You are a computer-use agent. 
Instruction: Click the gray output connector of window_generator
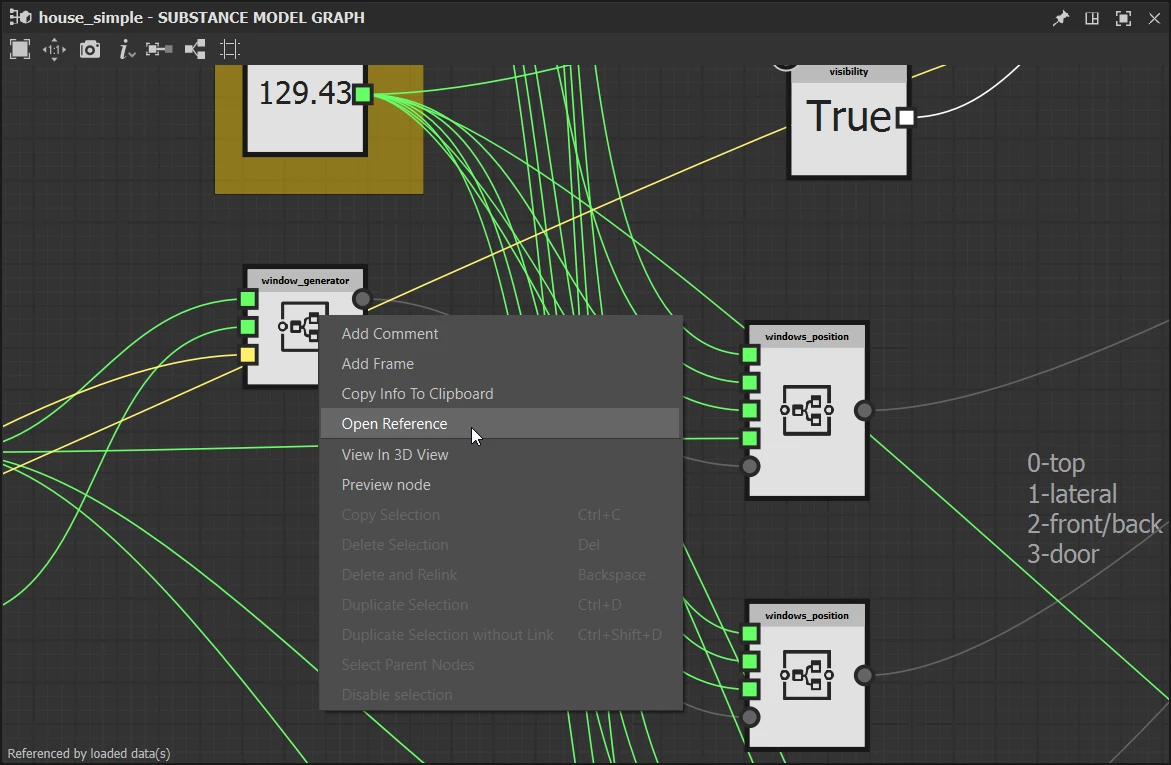361,299
